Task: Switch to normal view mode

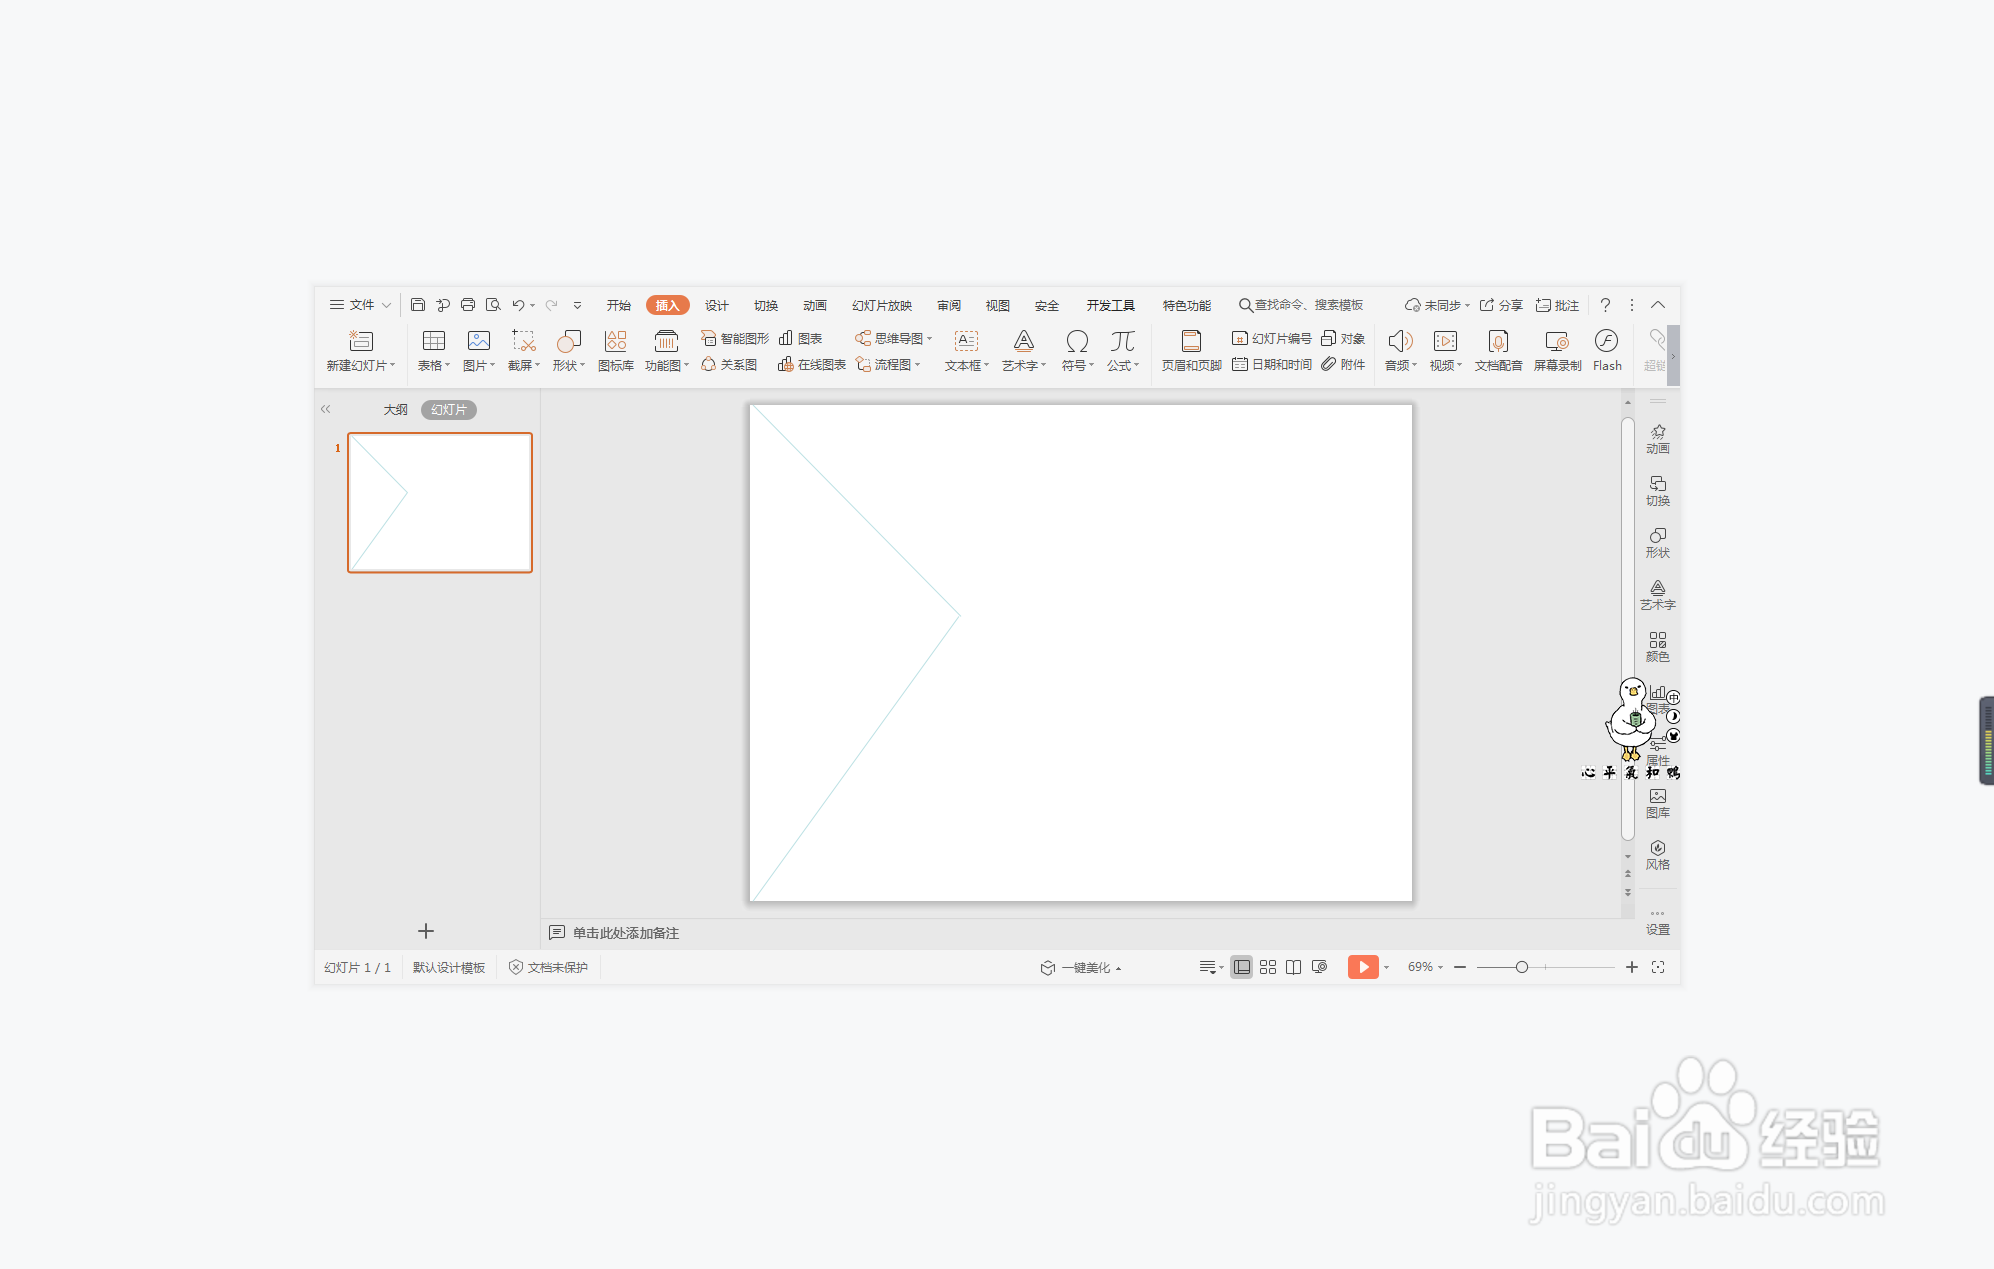Action: pos(1241,967)
